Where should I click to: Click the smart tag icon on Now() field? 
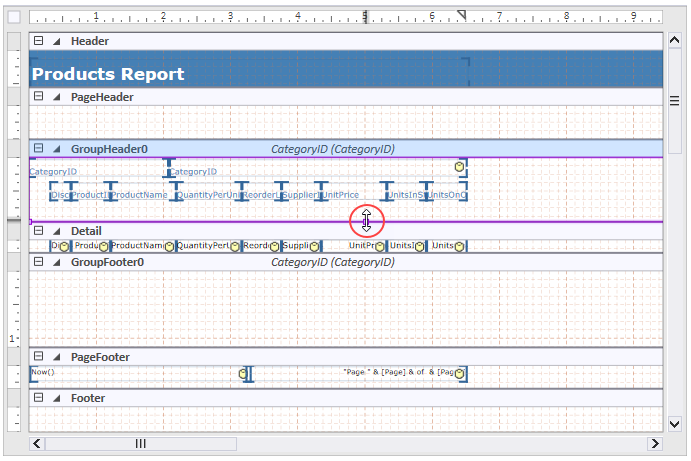coord(242,373)
